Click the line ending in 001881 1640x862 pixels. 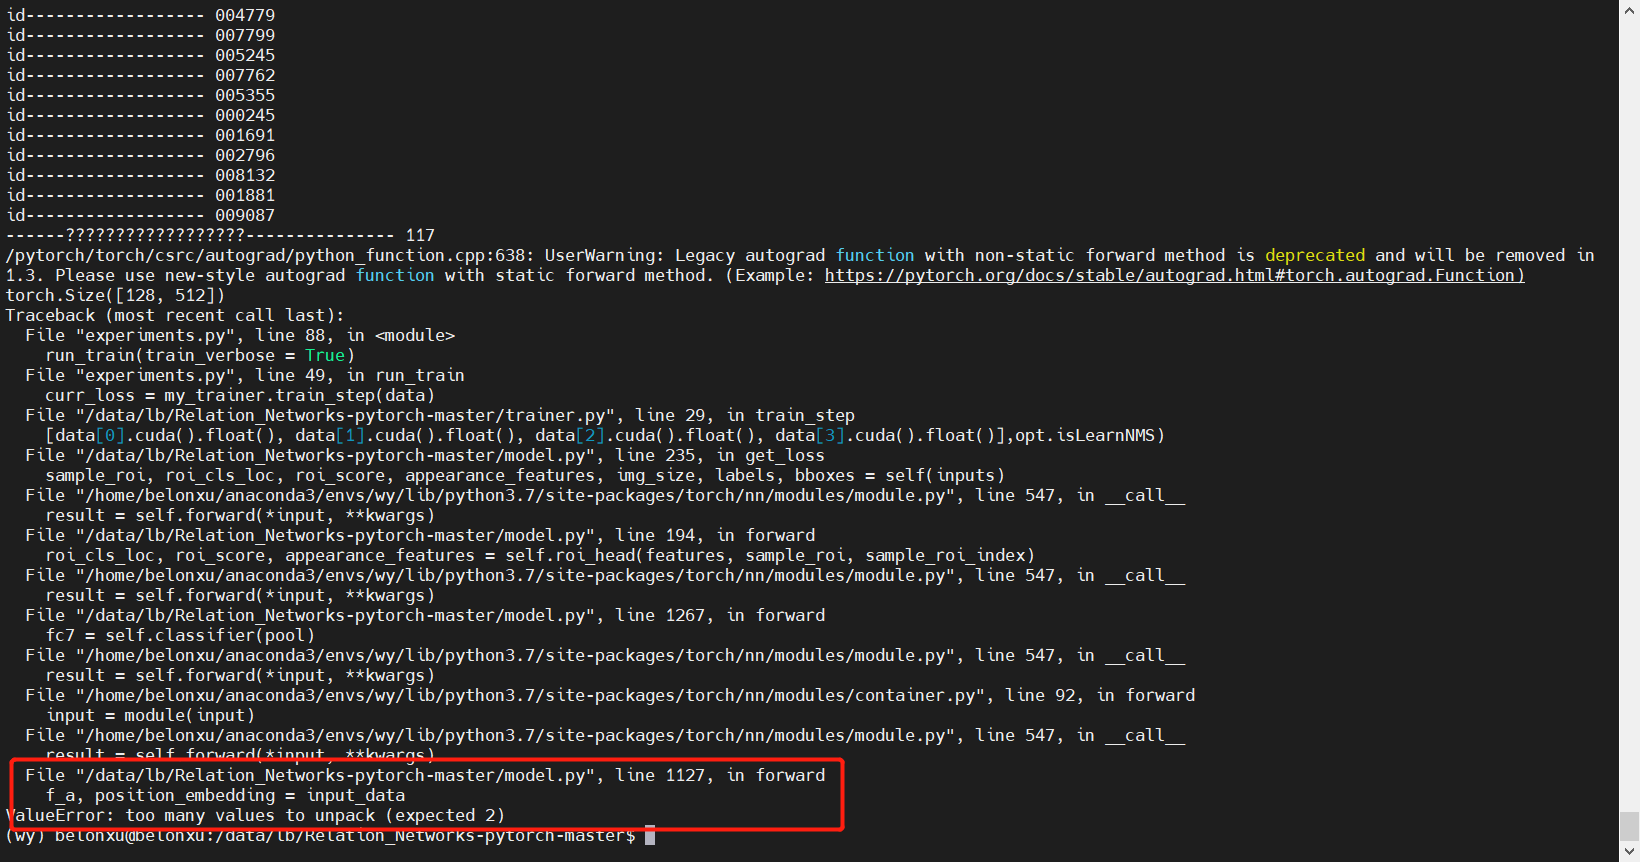[x=140, y=195]
